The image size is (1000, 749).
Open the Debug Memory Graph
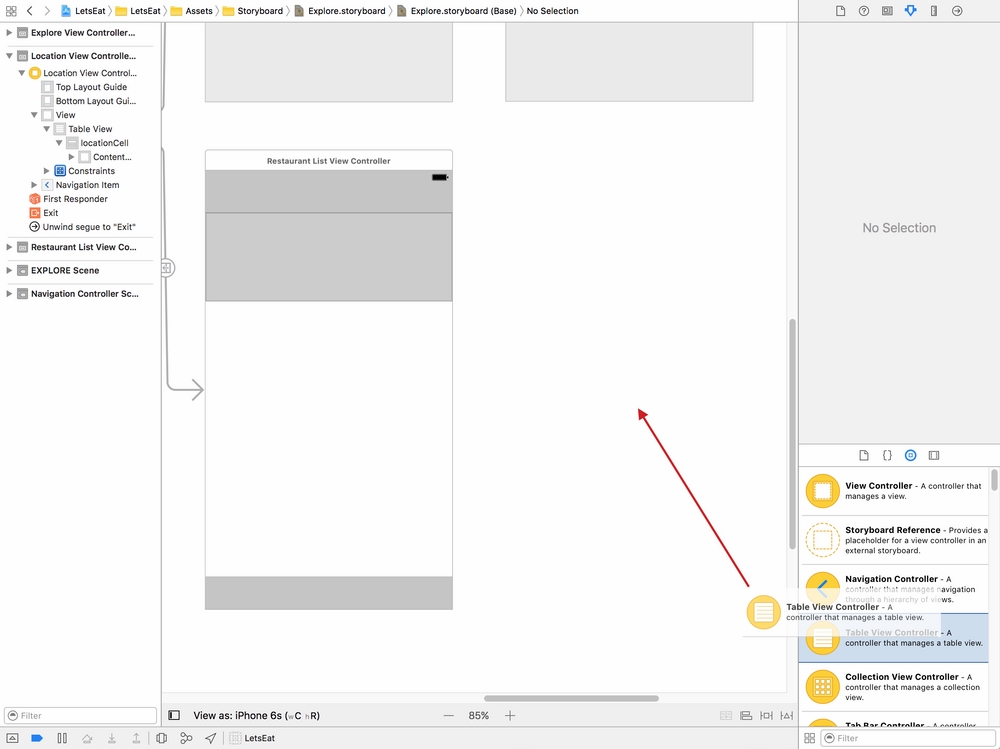tap(186, 738)
